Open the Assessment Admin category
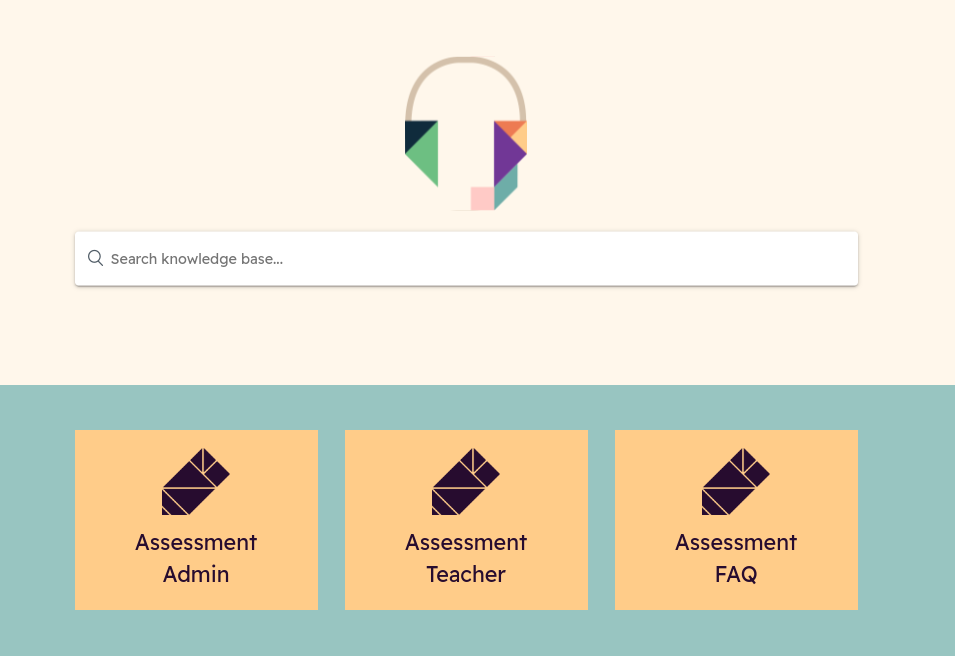Viewport: 955px width, 656px height. point(196,520)
